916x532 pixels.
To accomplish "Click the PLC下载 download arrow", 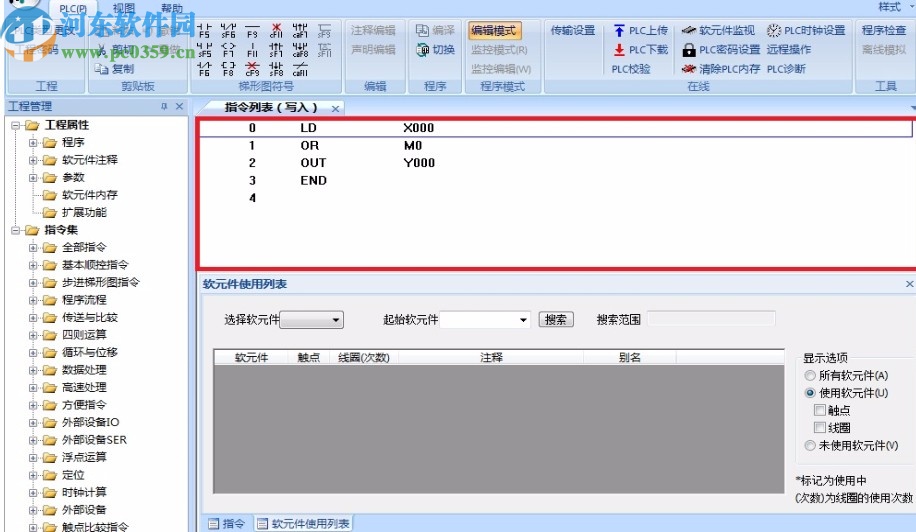I will (619, 50).
